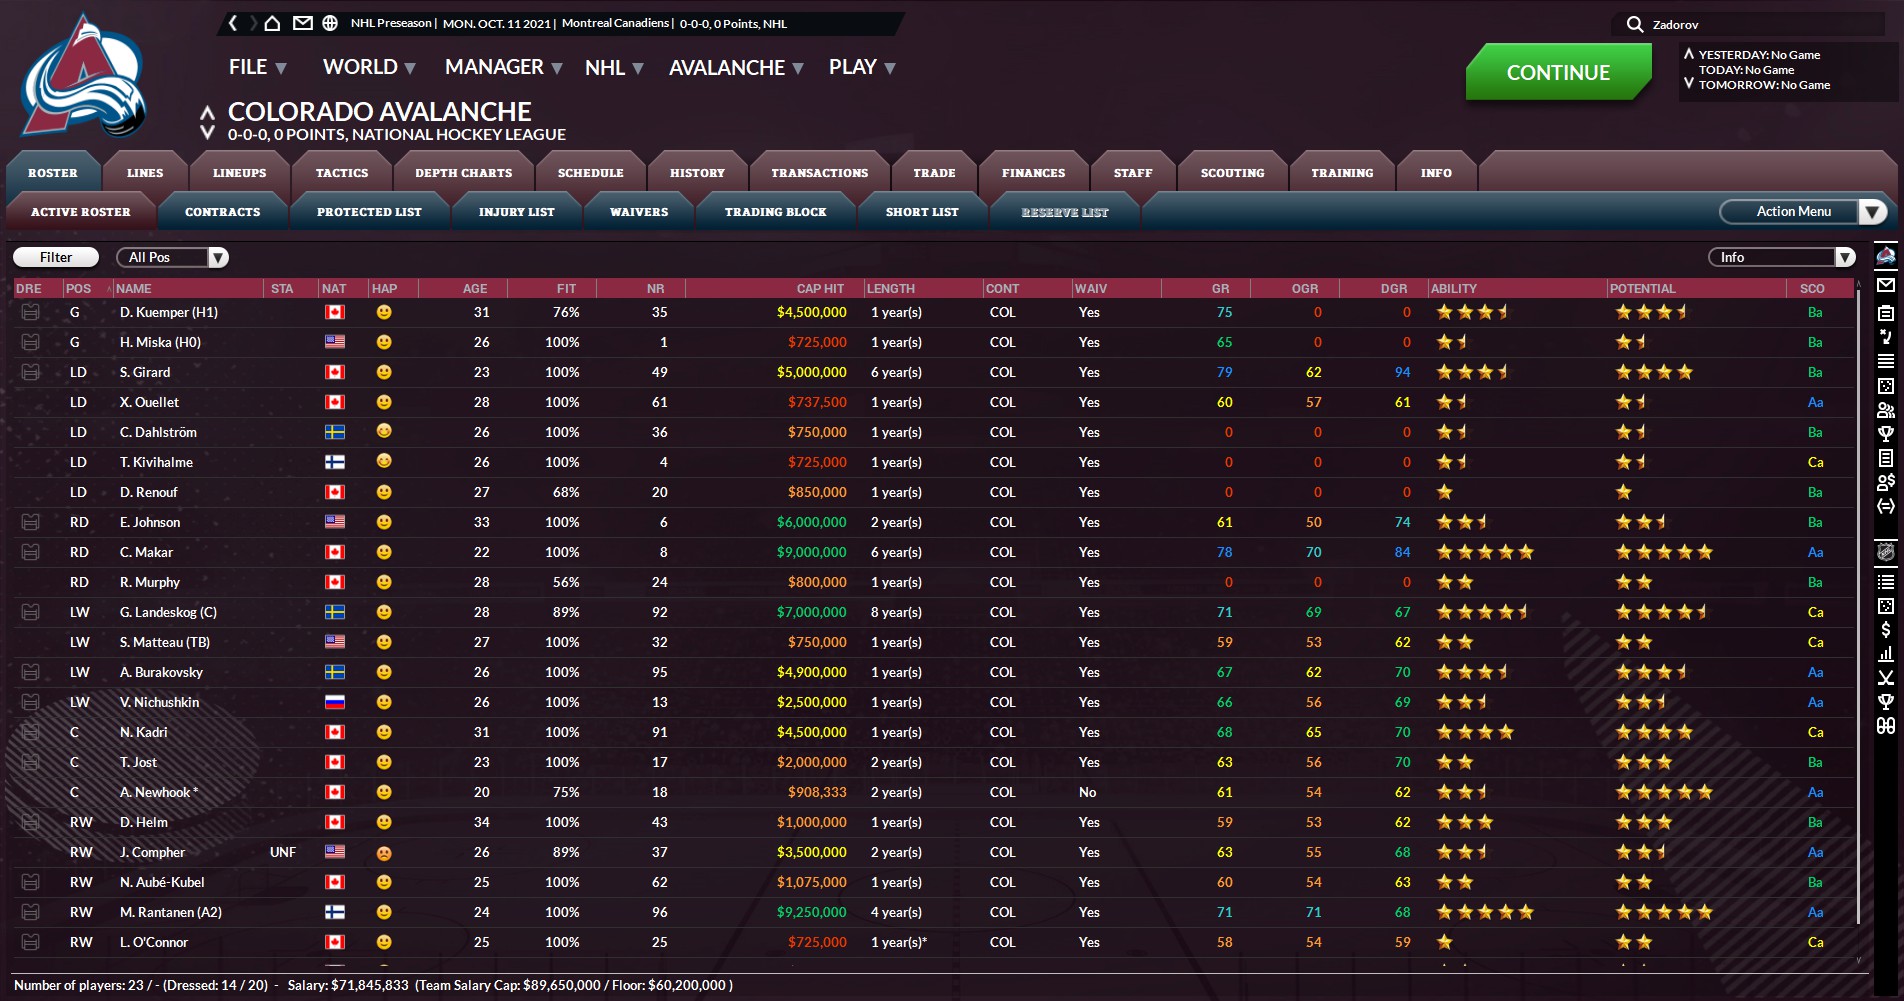Image resolution: width=1904 pixels, height=1001 pixels.
Task: Click the Zadorov search field
Action: click(1765, 24)
